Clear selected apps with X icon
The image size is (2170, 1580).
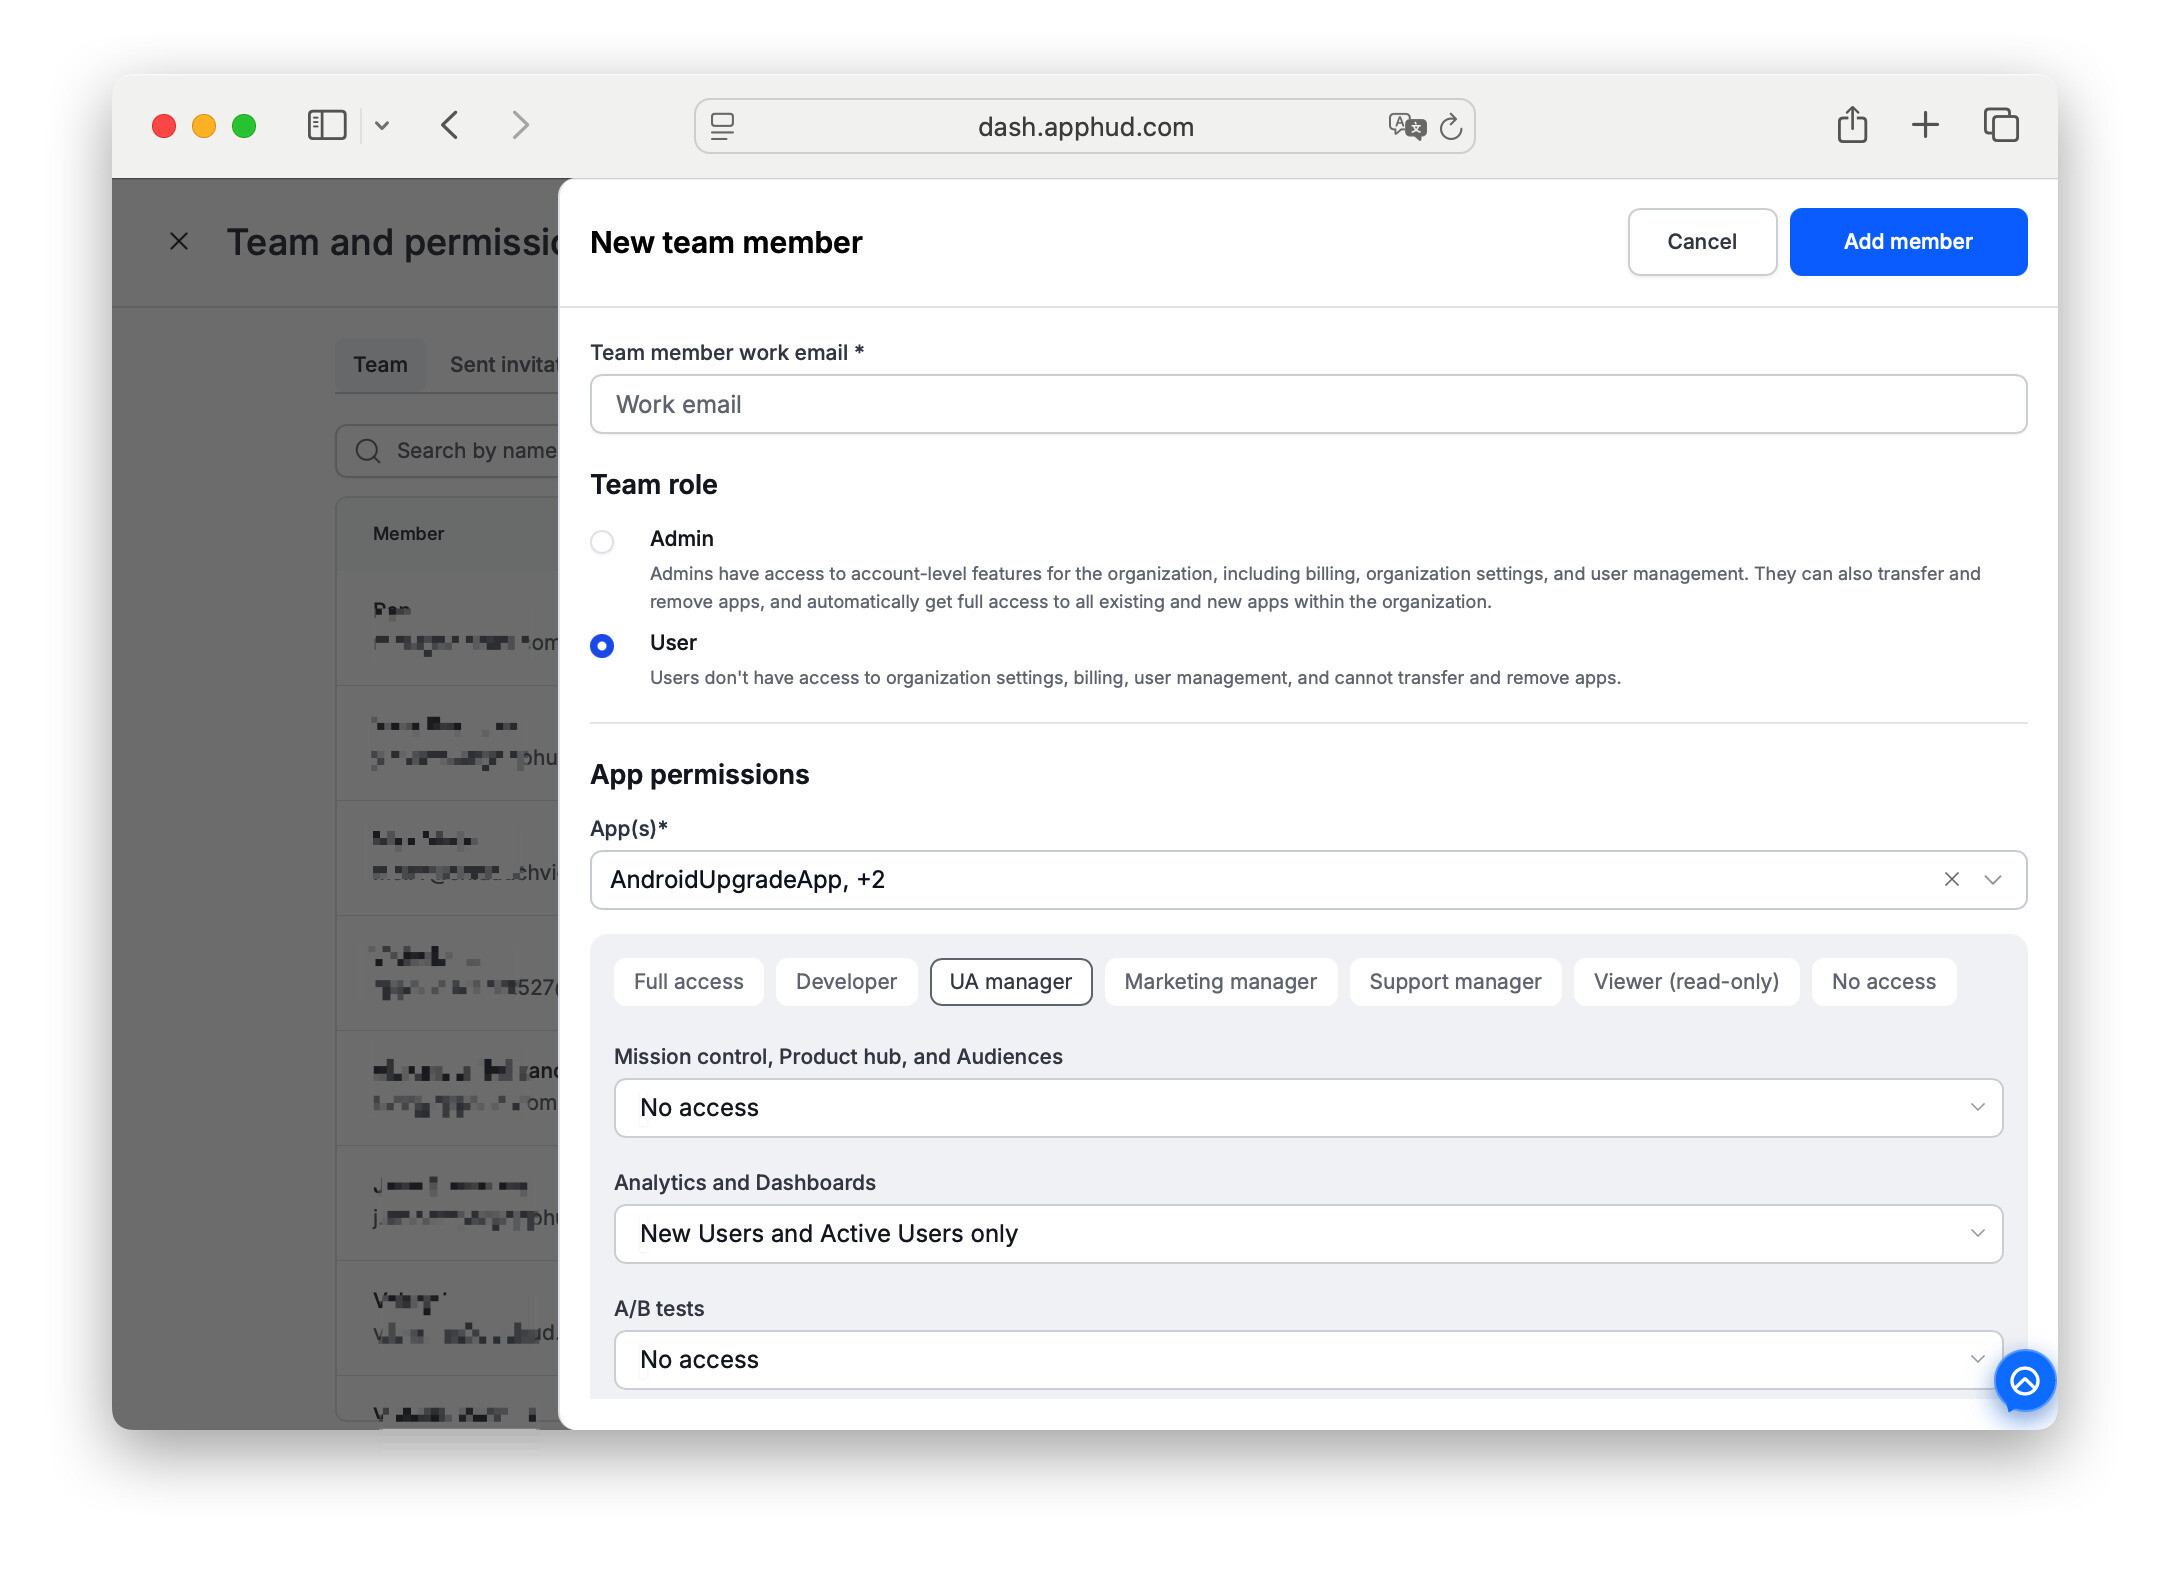click(1951, 879)
